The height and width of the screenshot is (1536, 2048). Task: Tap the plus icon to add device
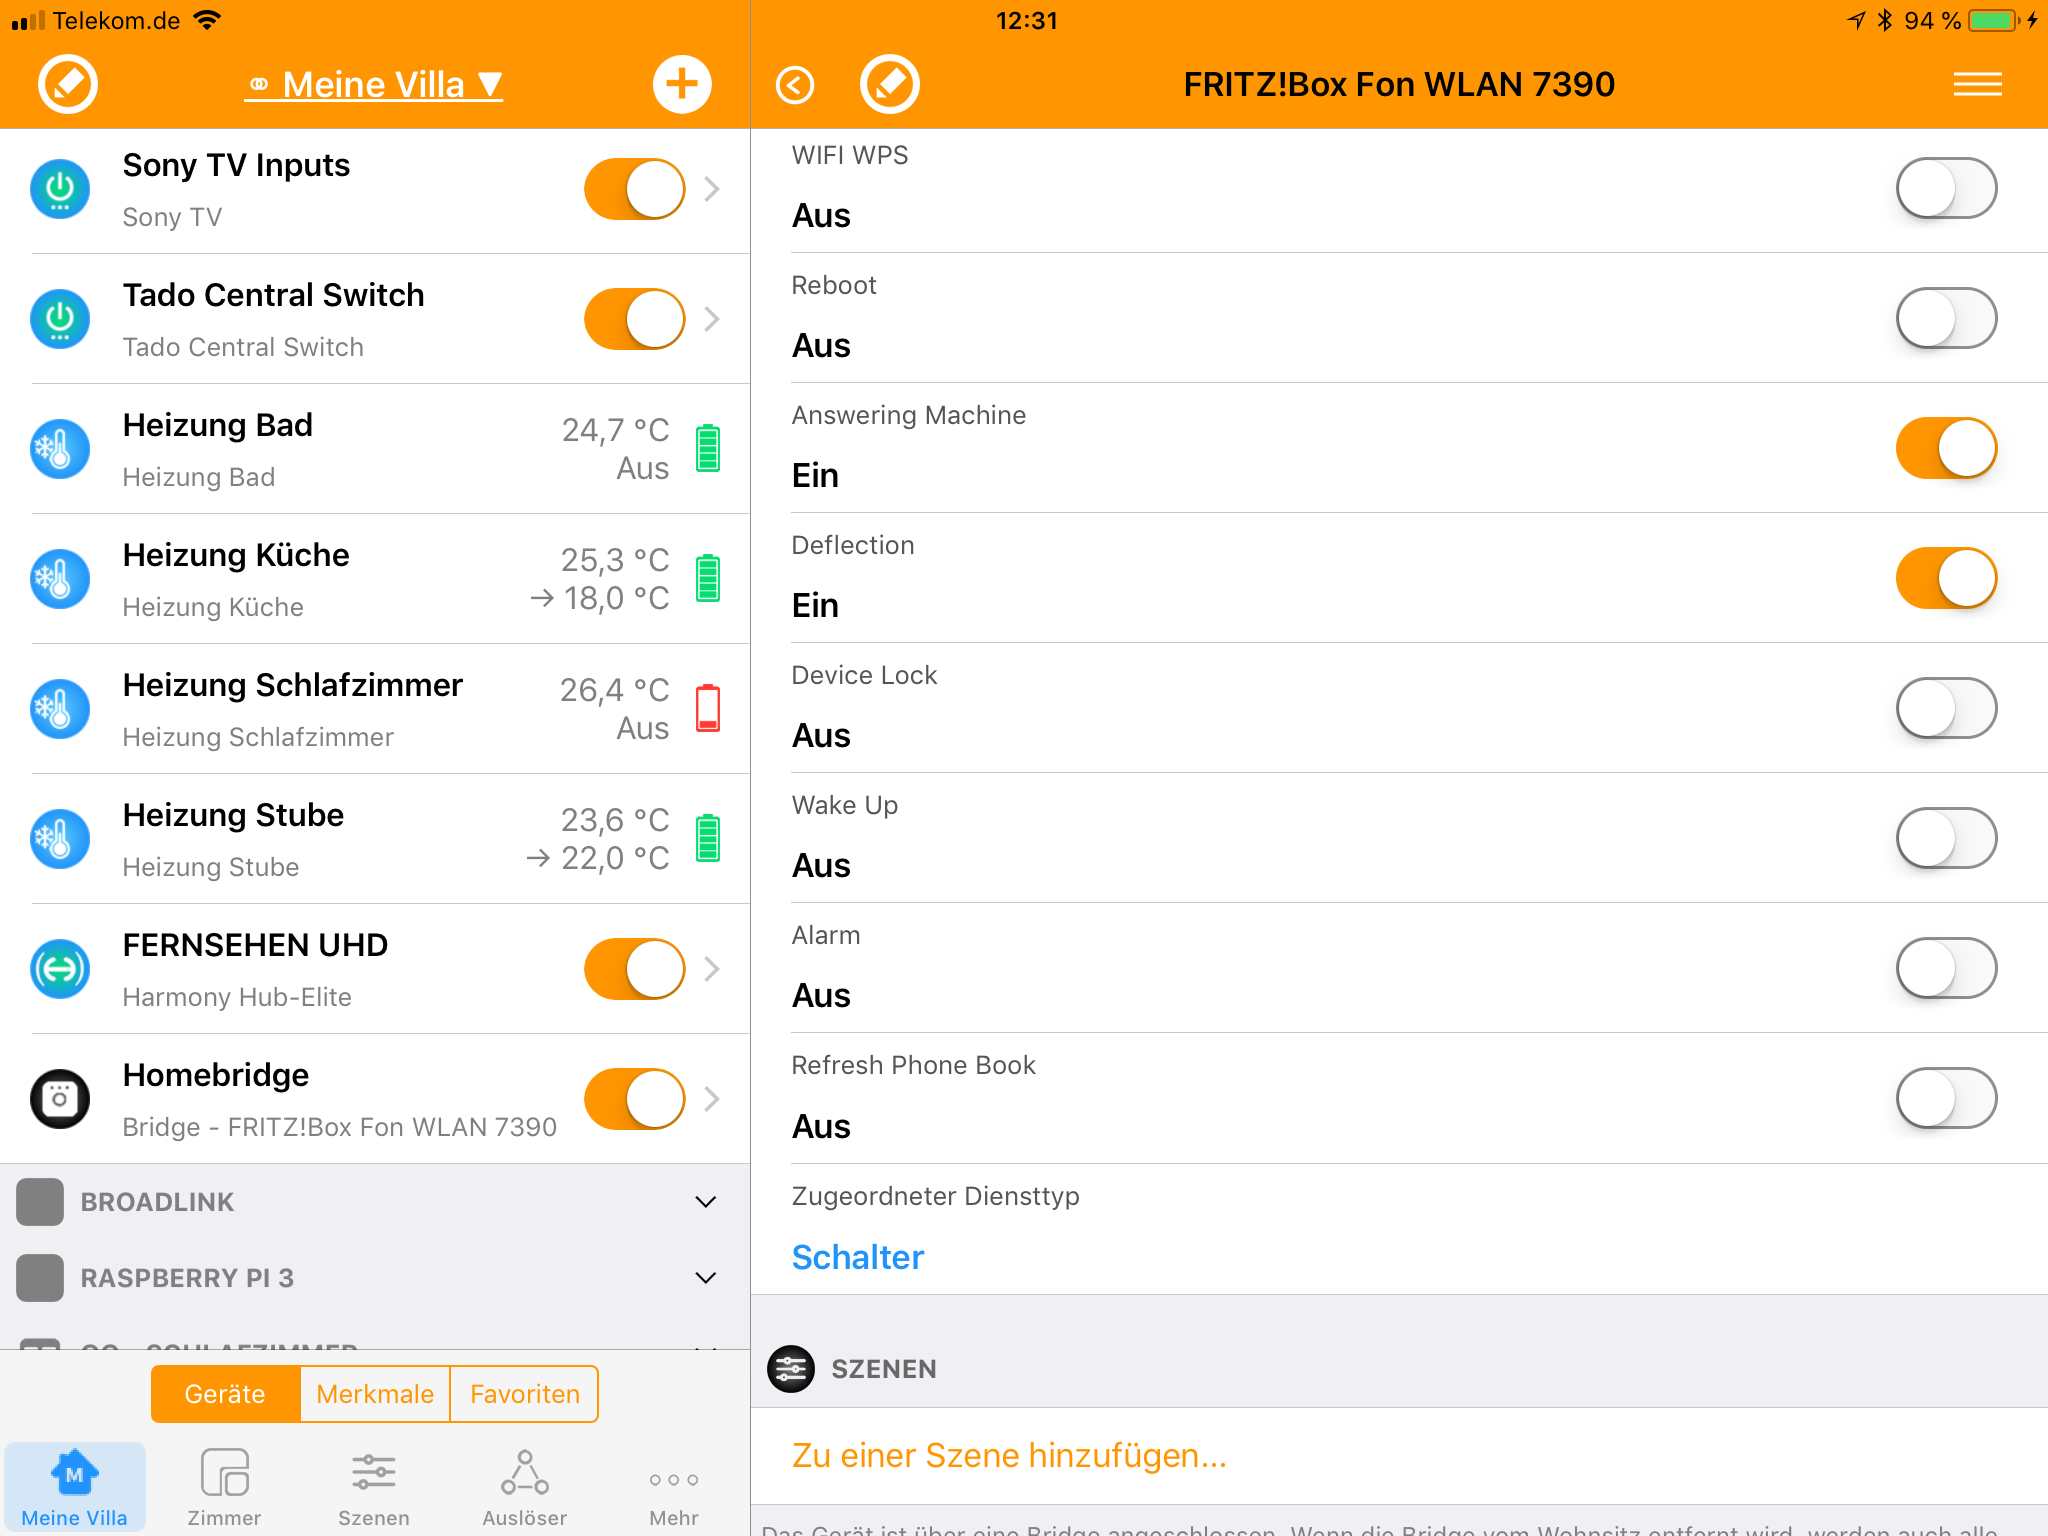[682, 84]
